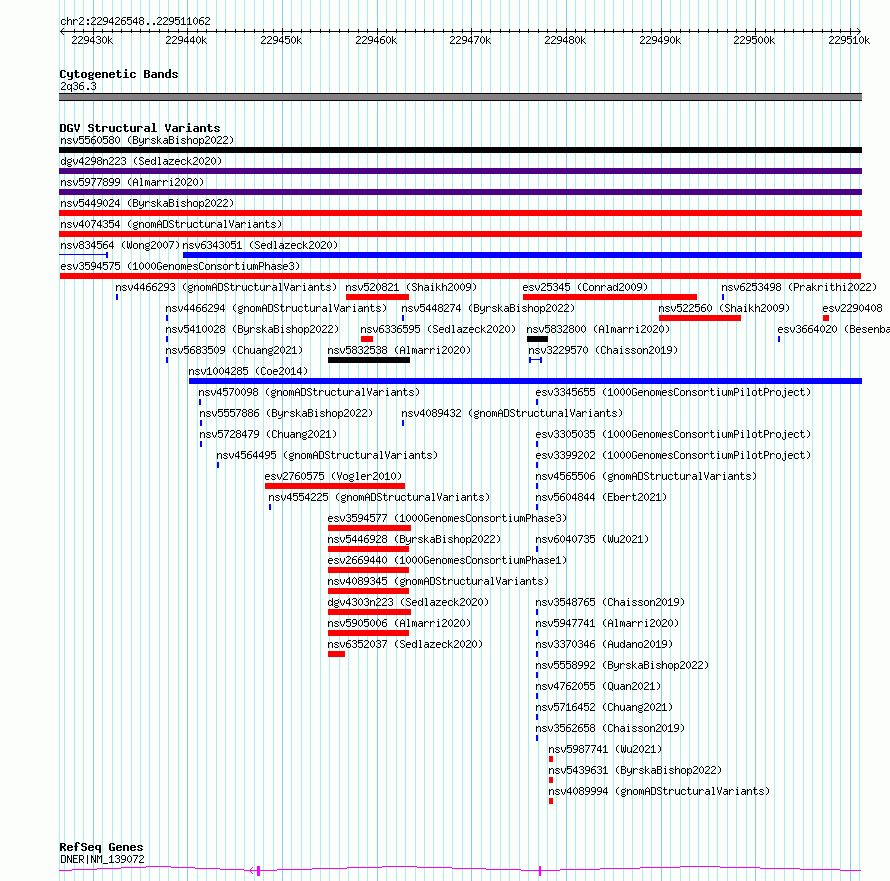Click the nsv5448274 (ByrskaBishop2022) label
The width and height of the screenshot is (890, 881).
pos(488,308)
